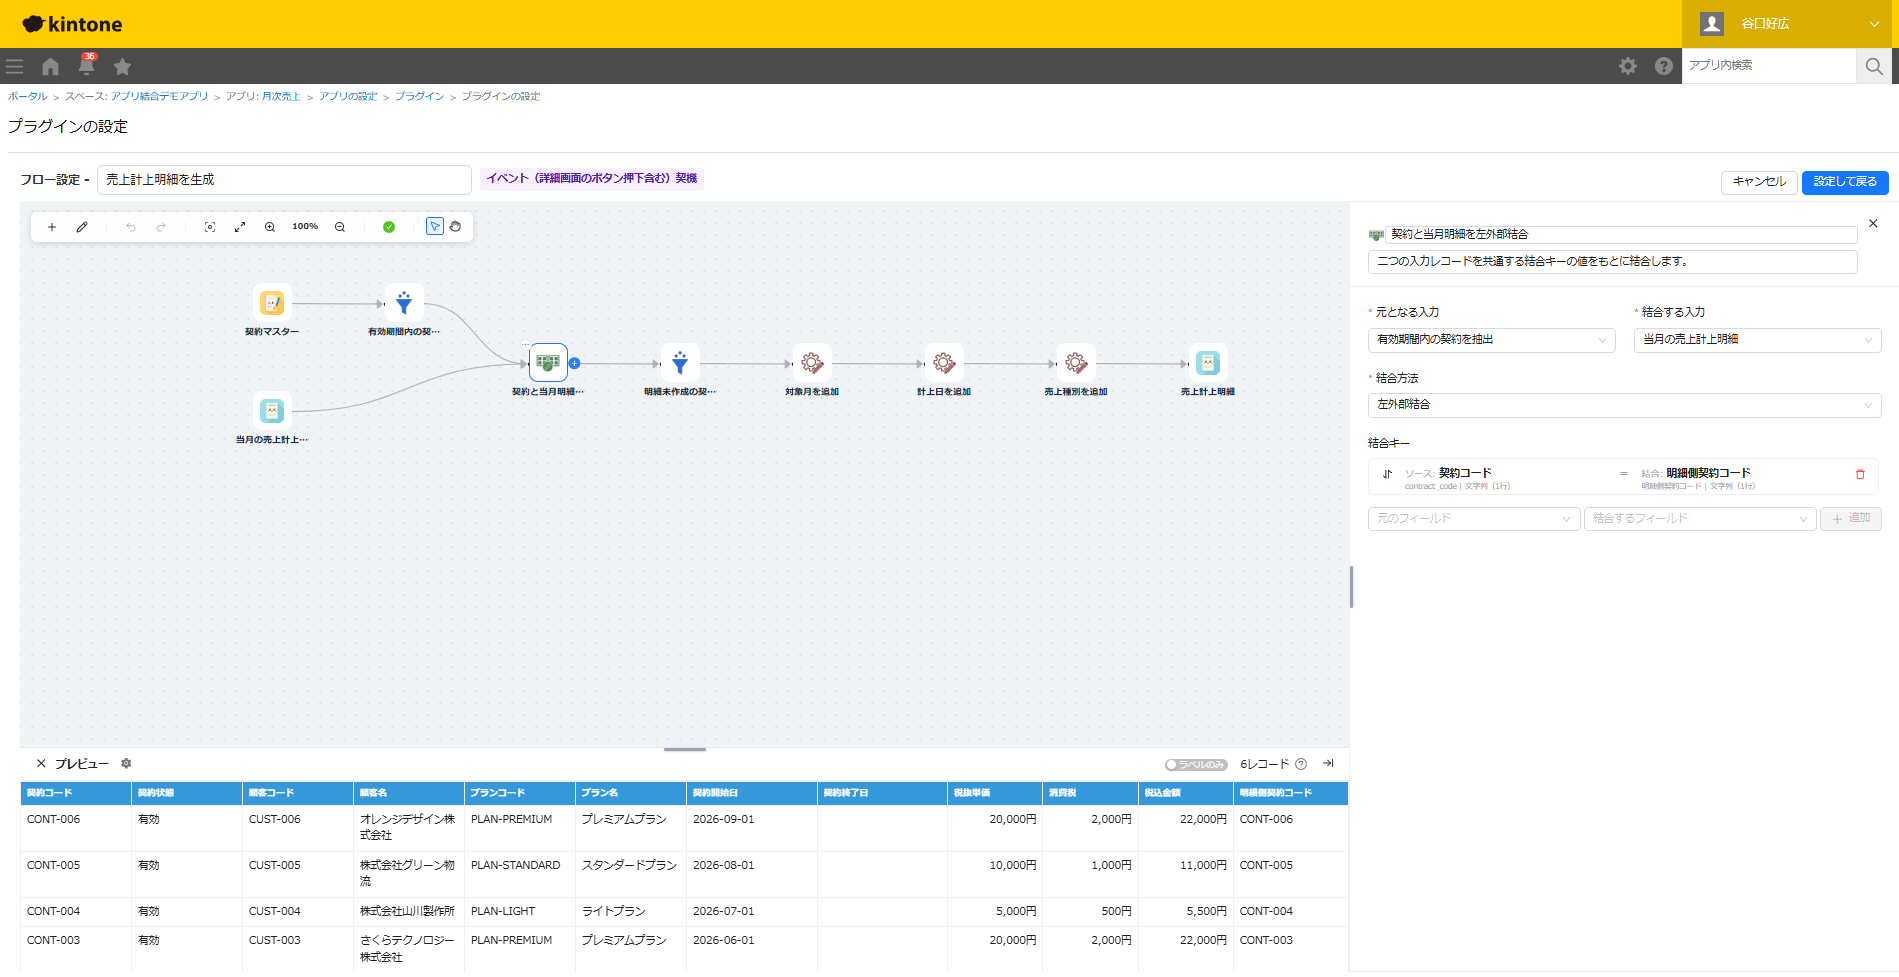Open the notifications bell
The width and height of the screenshot is (1899, 977).
[87, 65]
